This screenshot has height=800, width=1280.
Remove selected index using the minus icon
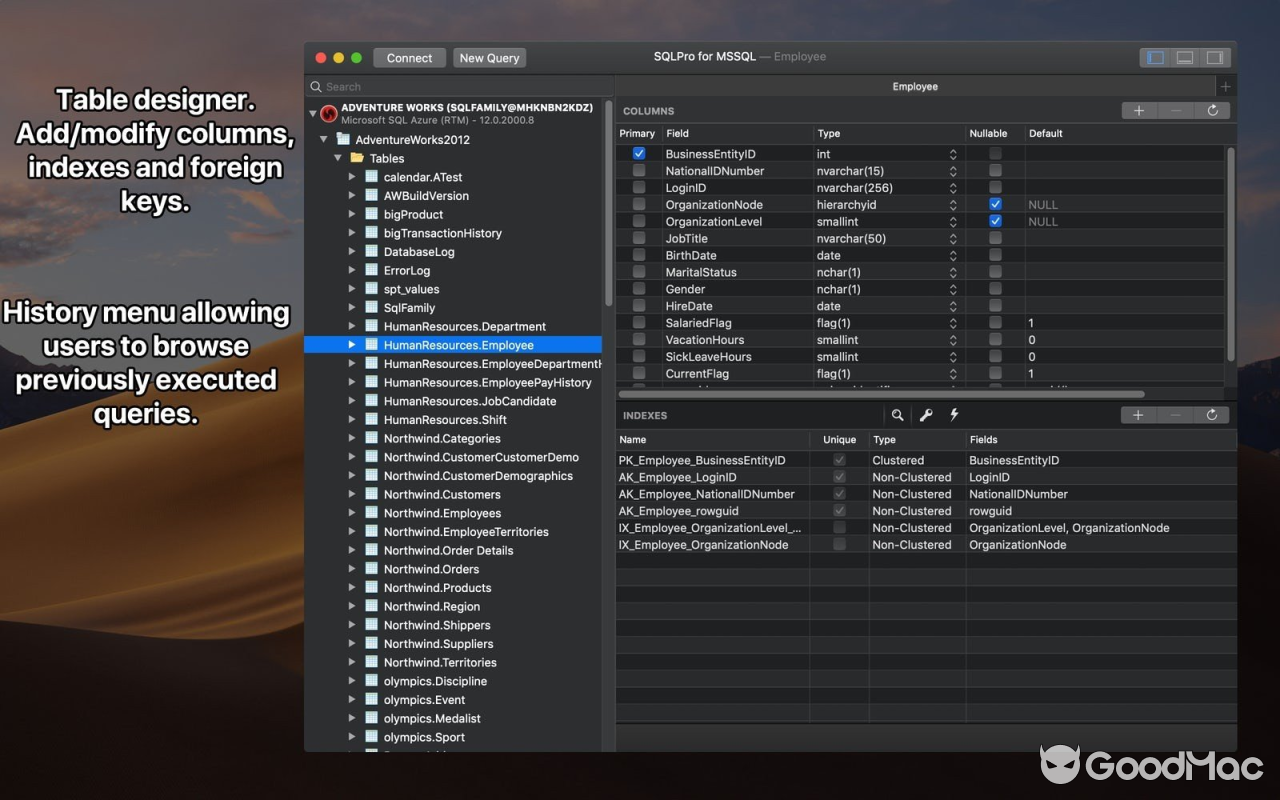tap(1176, 414)
